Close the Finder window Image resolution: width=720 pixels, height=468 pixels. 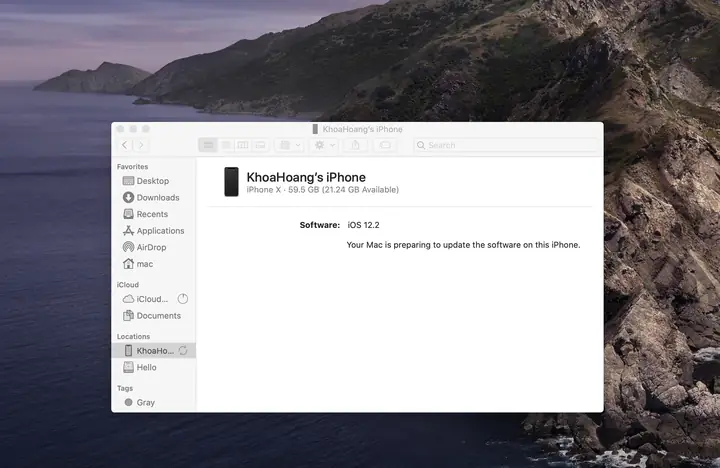point(120,129)
